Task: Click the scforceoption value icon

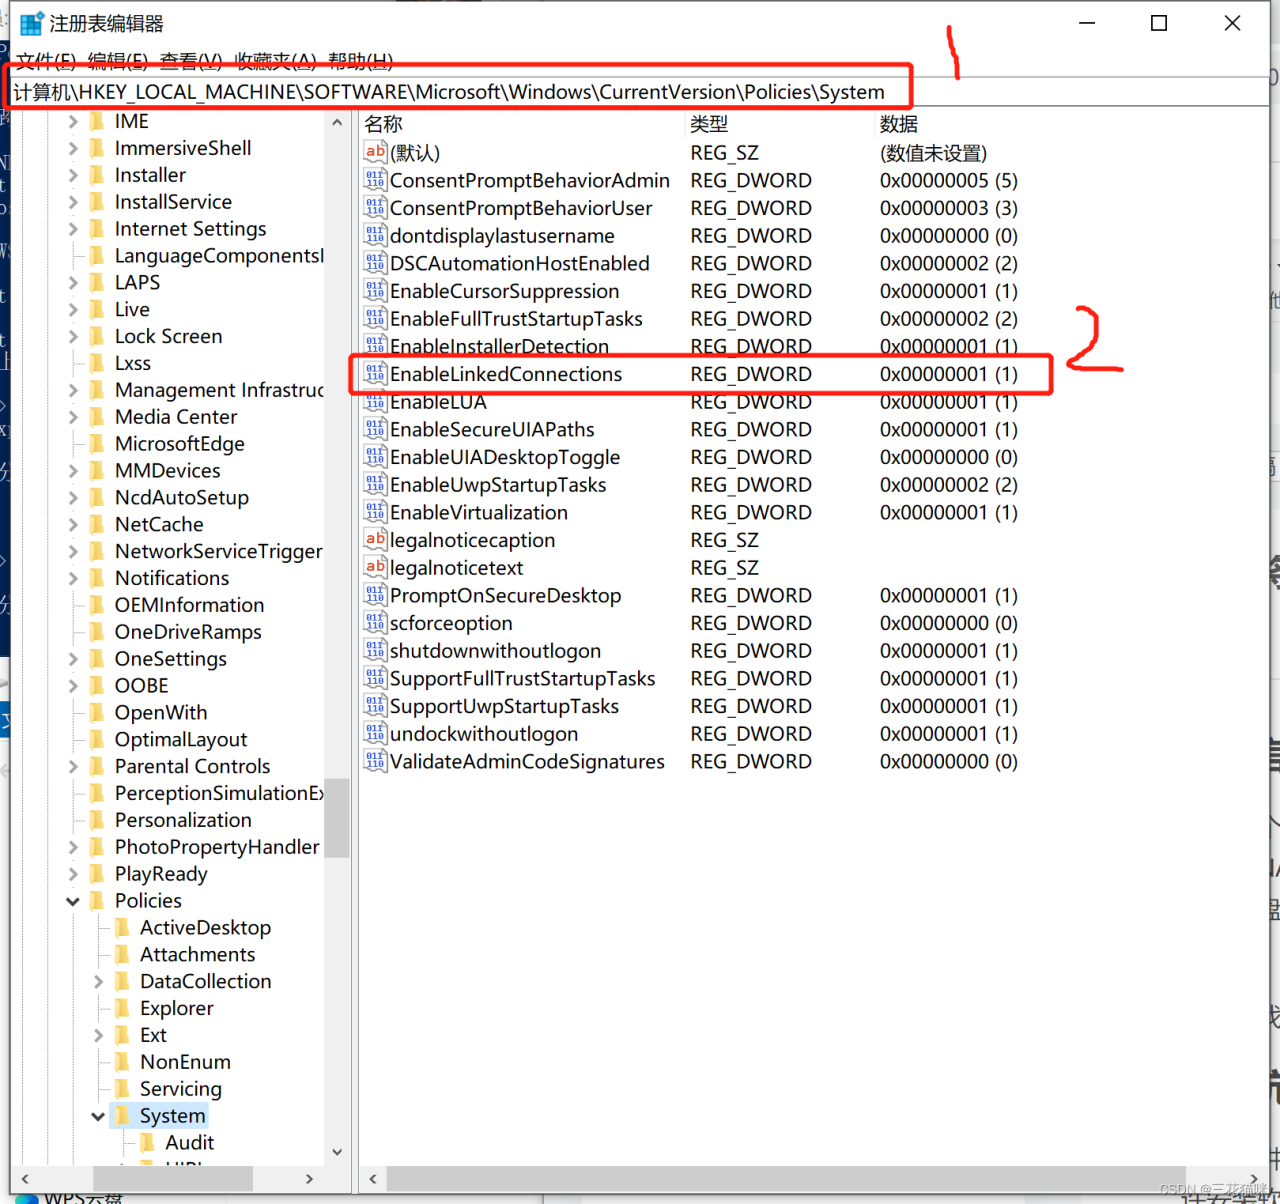Action: [x=375, y=623]
